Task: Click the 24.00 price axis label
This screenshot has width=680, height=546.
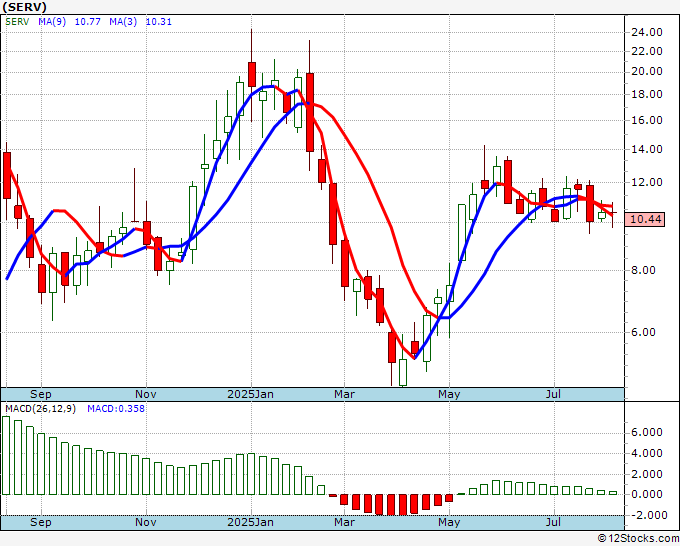Action: pos(647,32)
